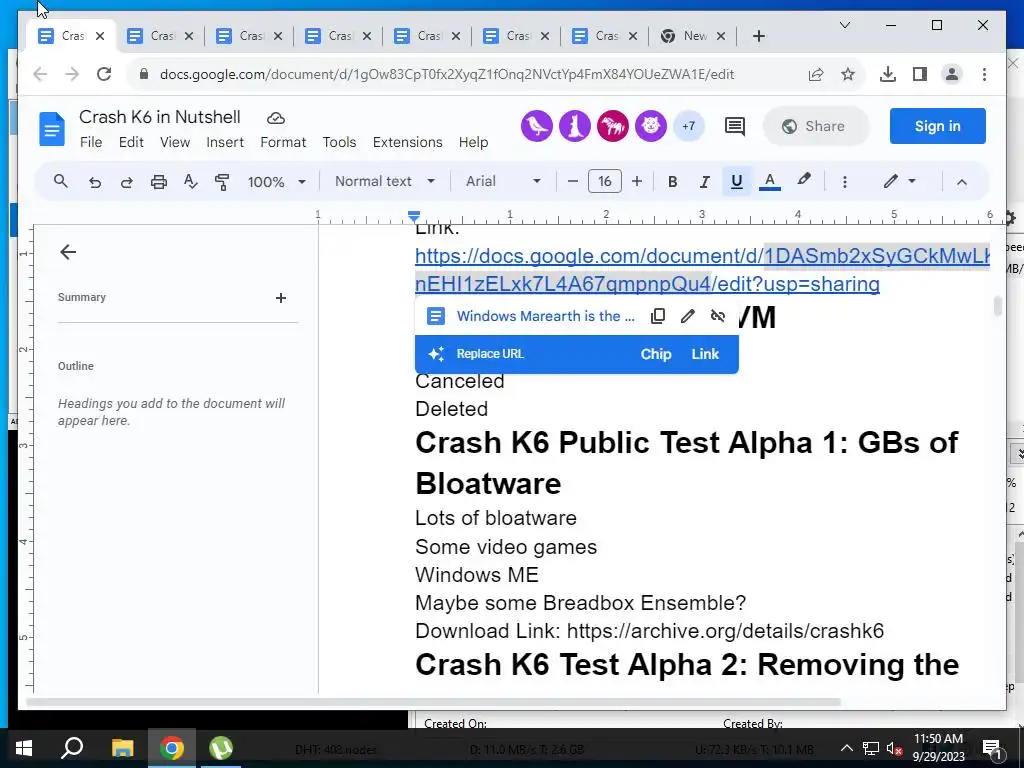Collapse the menus with the chevron
The image size is (1024, 768).
pos(961,182)
